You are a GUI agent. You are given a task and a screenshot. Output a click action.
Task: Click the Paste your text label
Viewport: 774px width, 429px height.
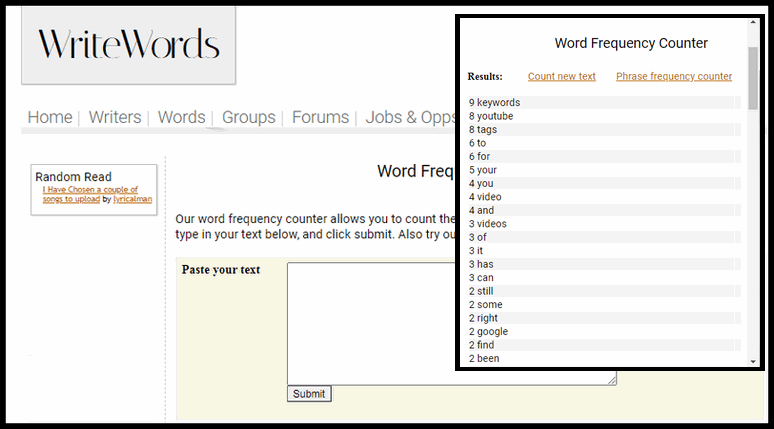click(221, 270)
